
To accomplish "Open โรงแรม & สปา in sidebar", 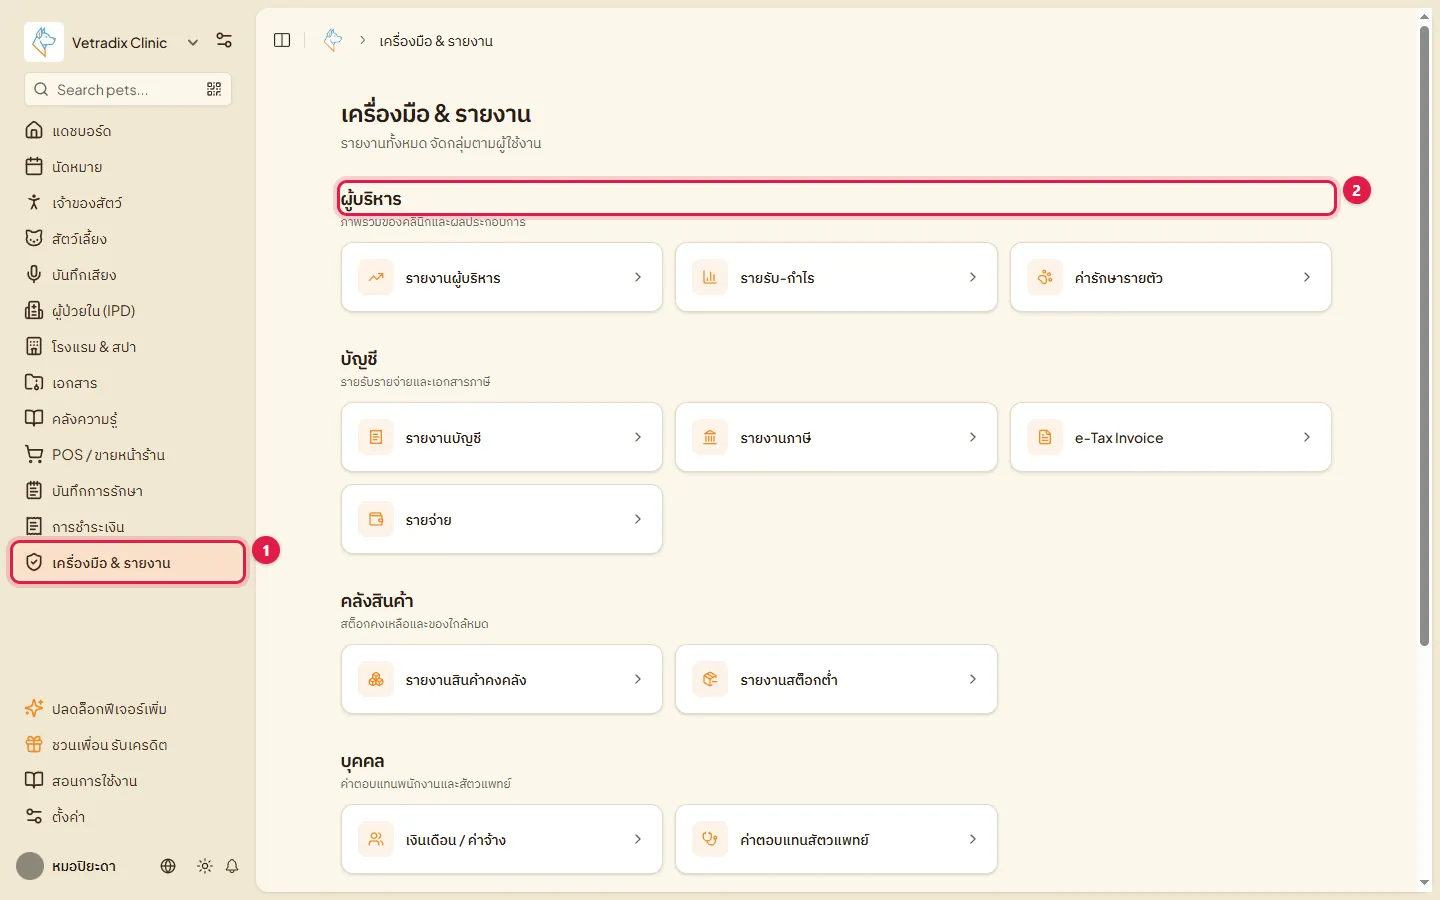I will coord(128,346).
